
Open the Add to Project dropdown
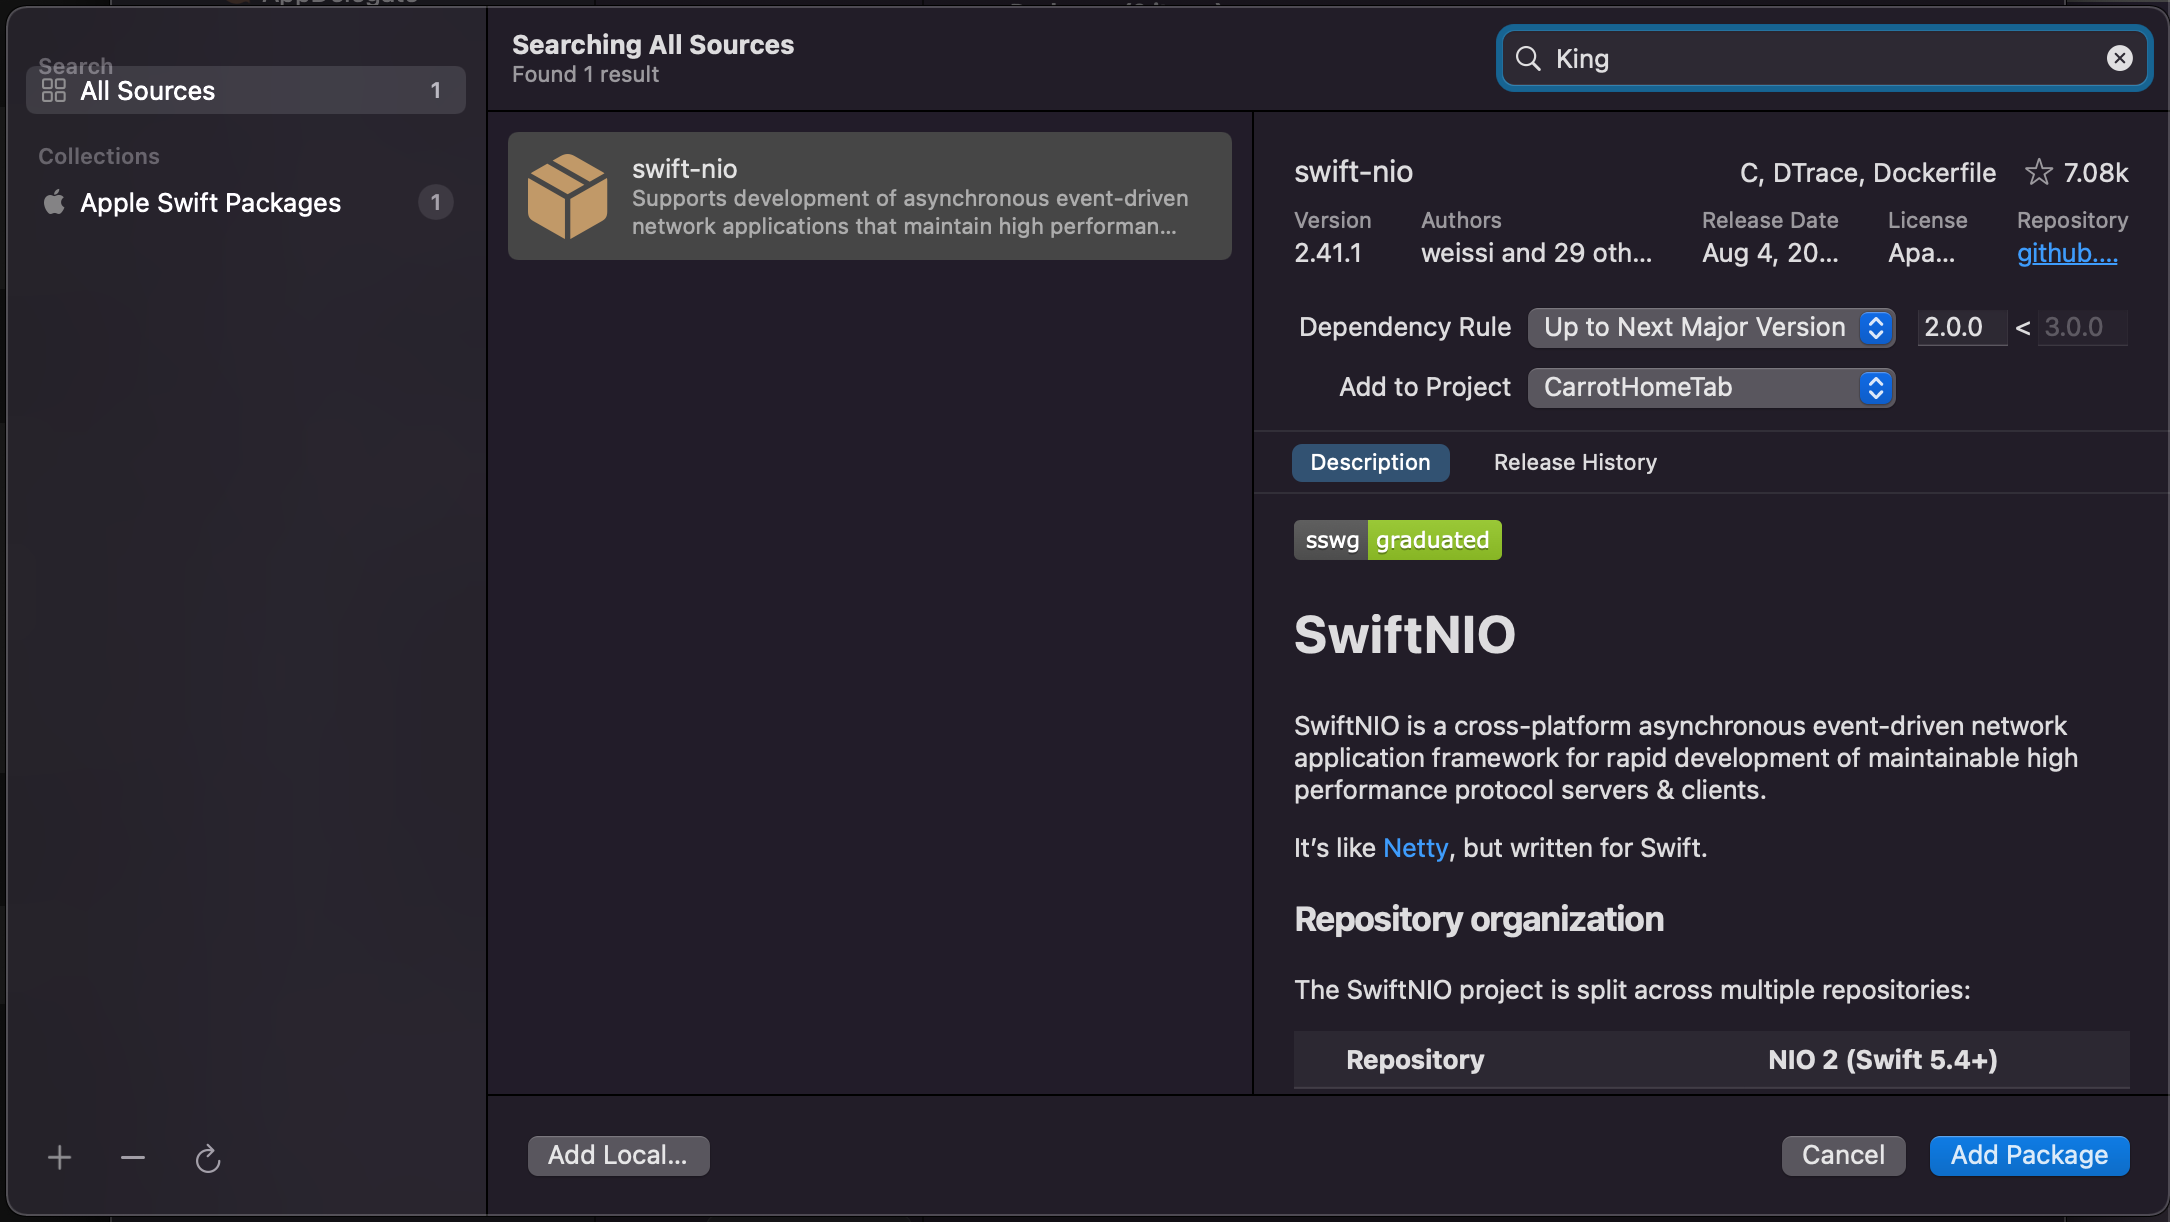click(x=1711, y=387)
